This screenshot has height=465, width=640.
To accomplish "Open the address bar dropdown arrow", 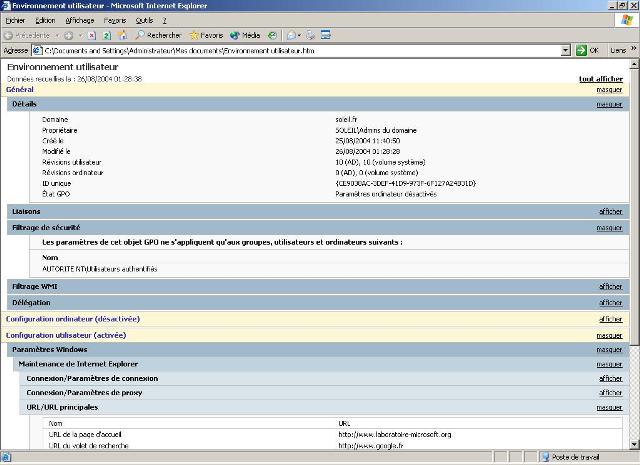I will (565, 50).
